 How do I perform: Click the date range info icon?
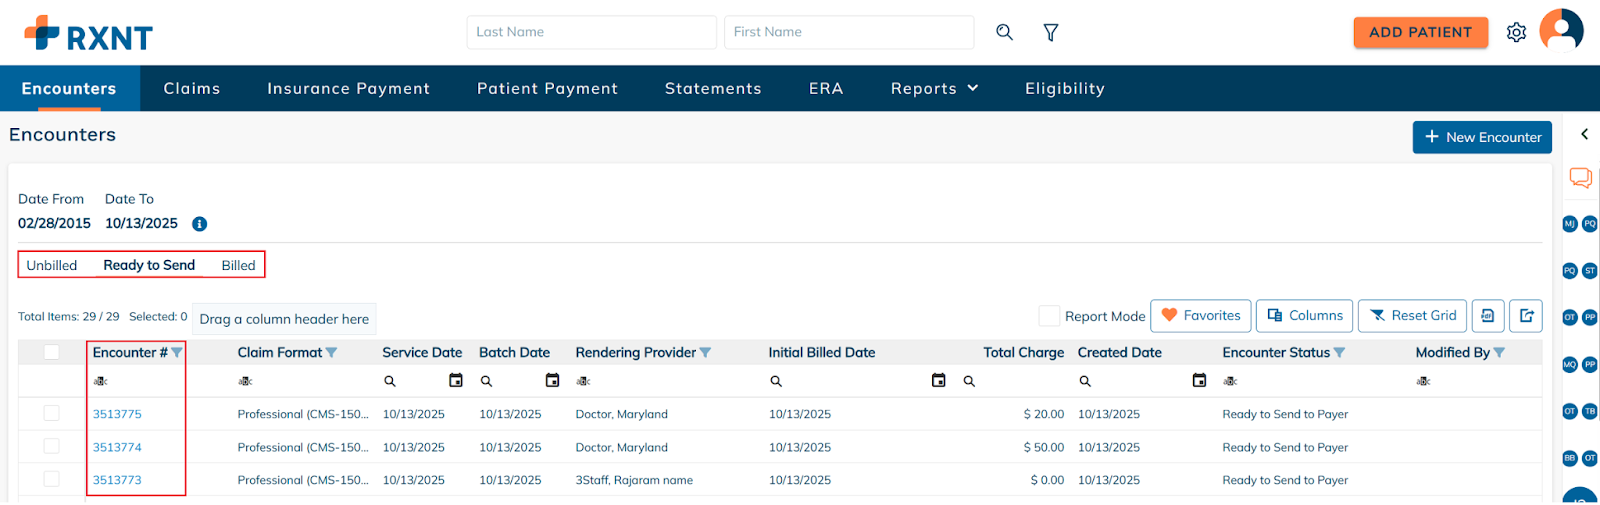click(x=199, y=224)
